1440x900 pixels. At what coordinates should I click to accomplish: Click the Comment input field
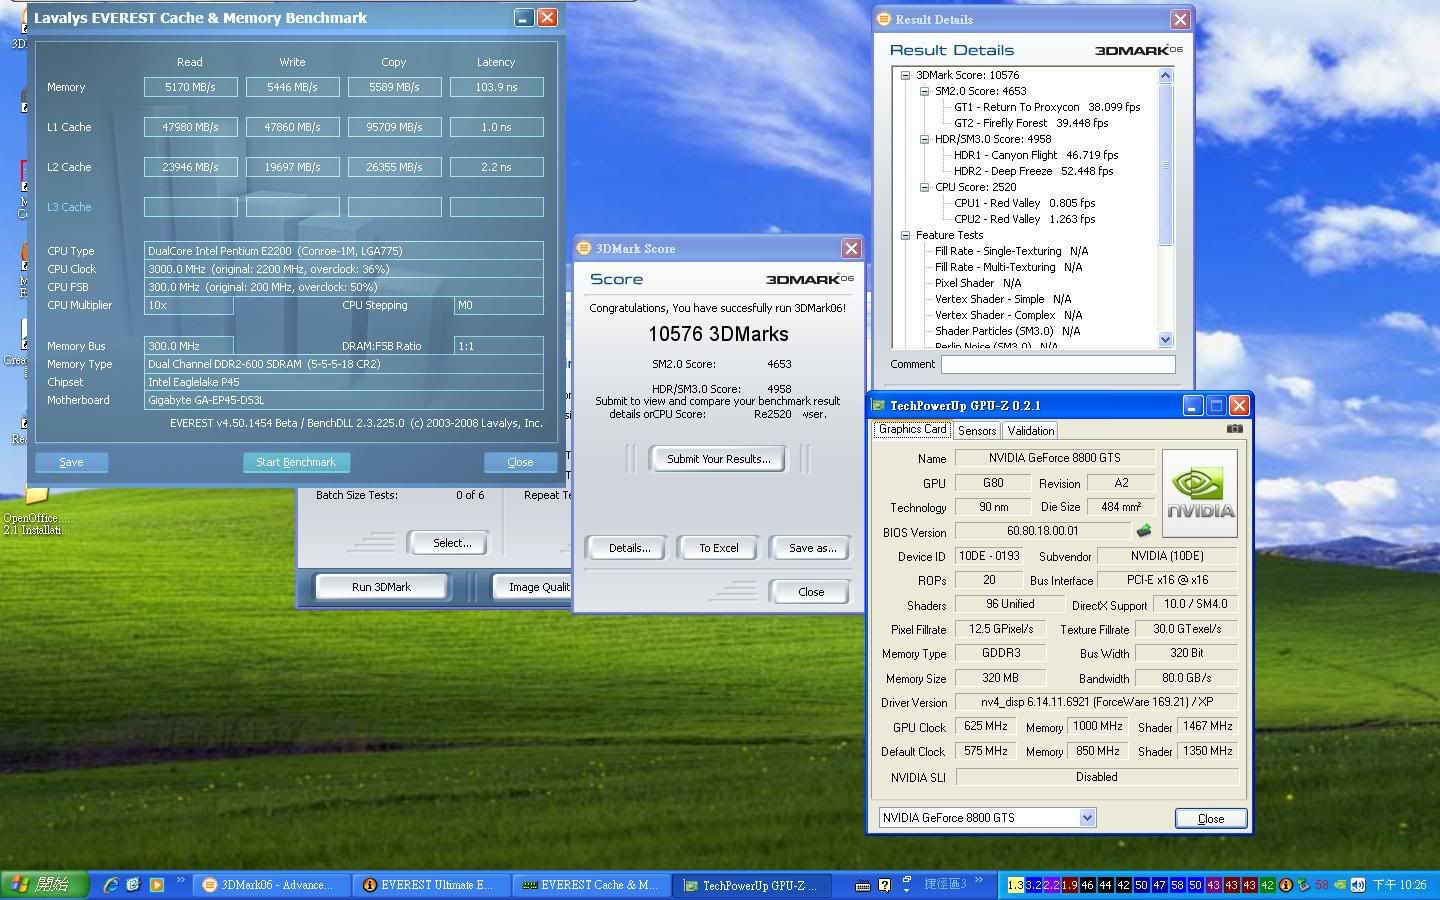click(1058, 365)
